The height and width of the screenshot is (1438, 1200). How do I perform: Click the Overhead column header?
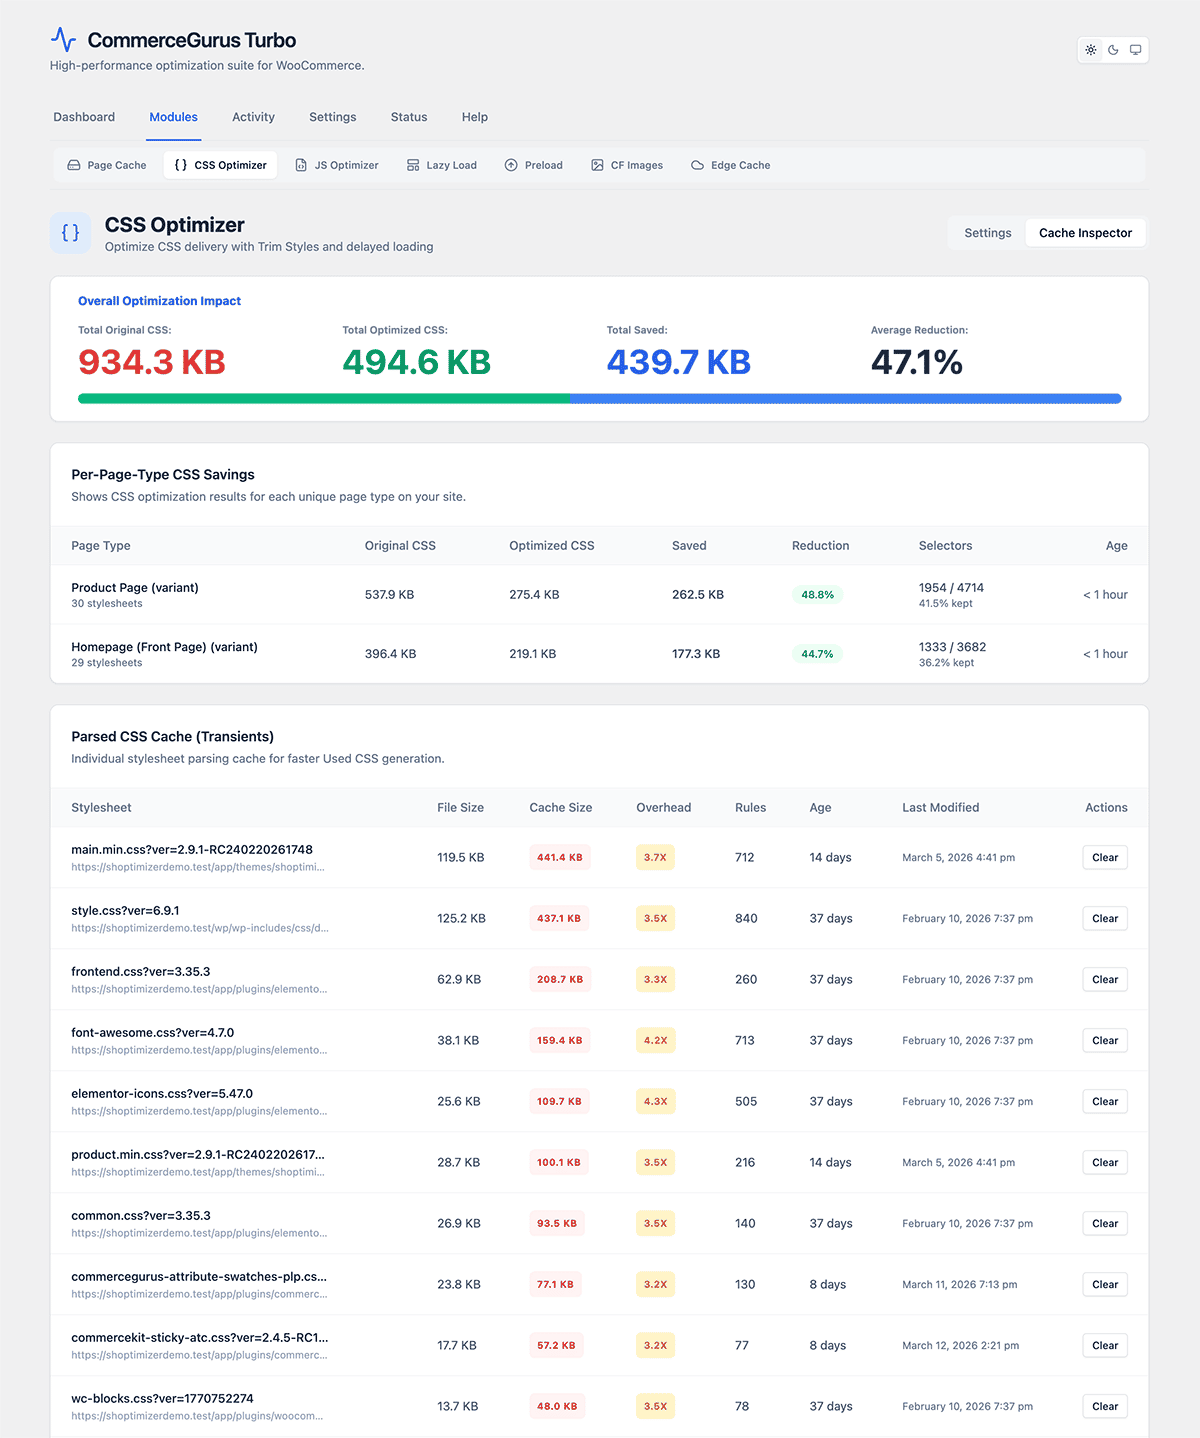click(x=664, y=808)
